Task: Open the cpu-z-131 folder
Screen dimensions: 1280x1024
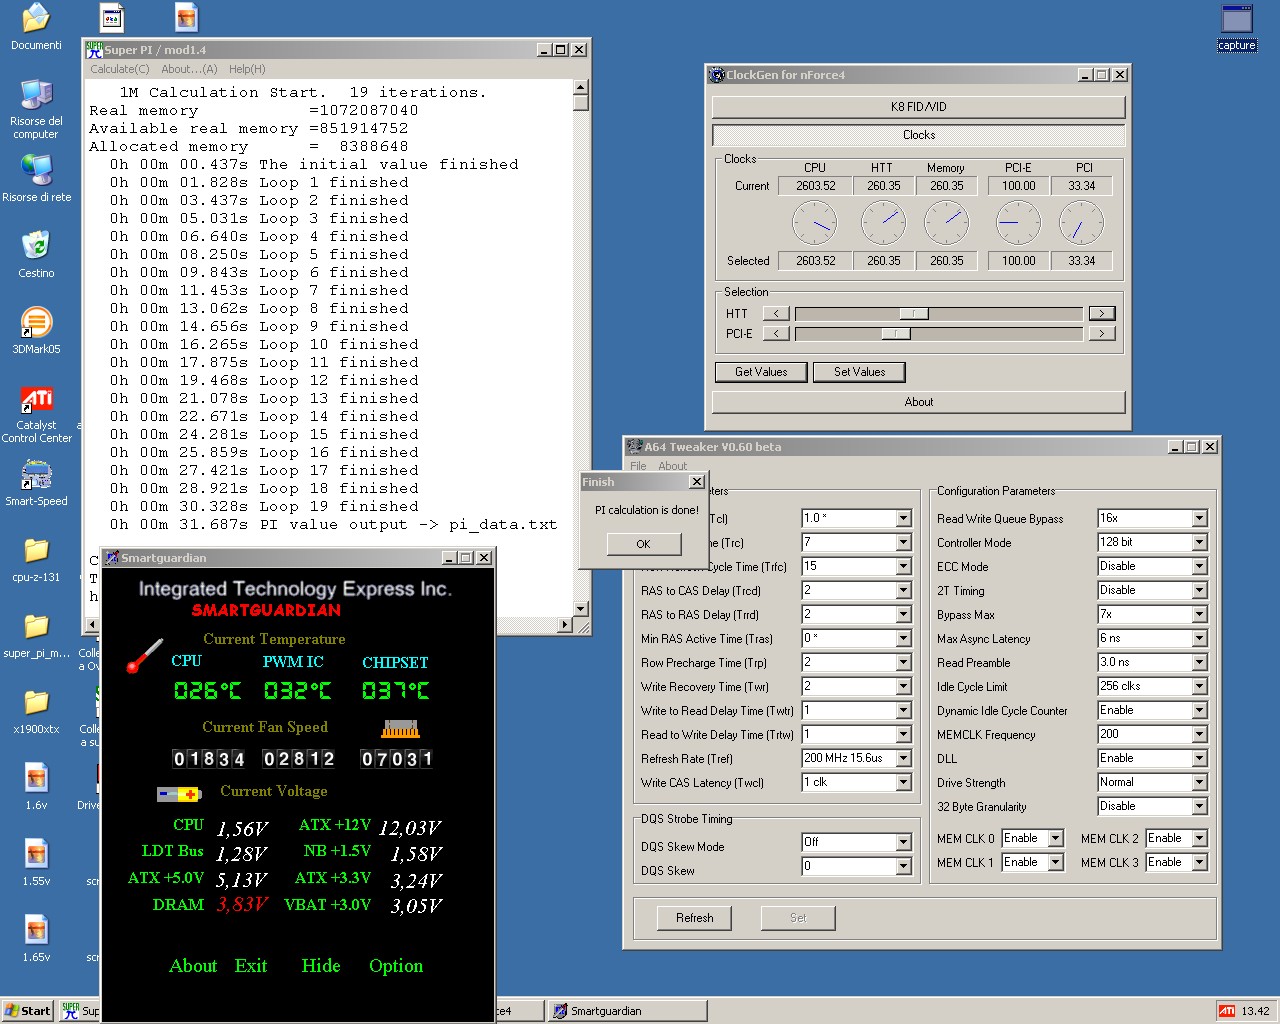Action: (36, 552)
